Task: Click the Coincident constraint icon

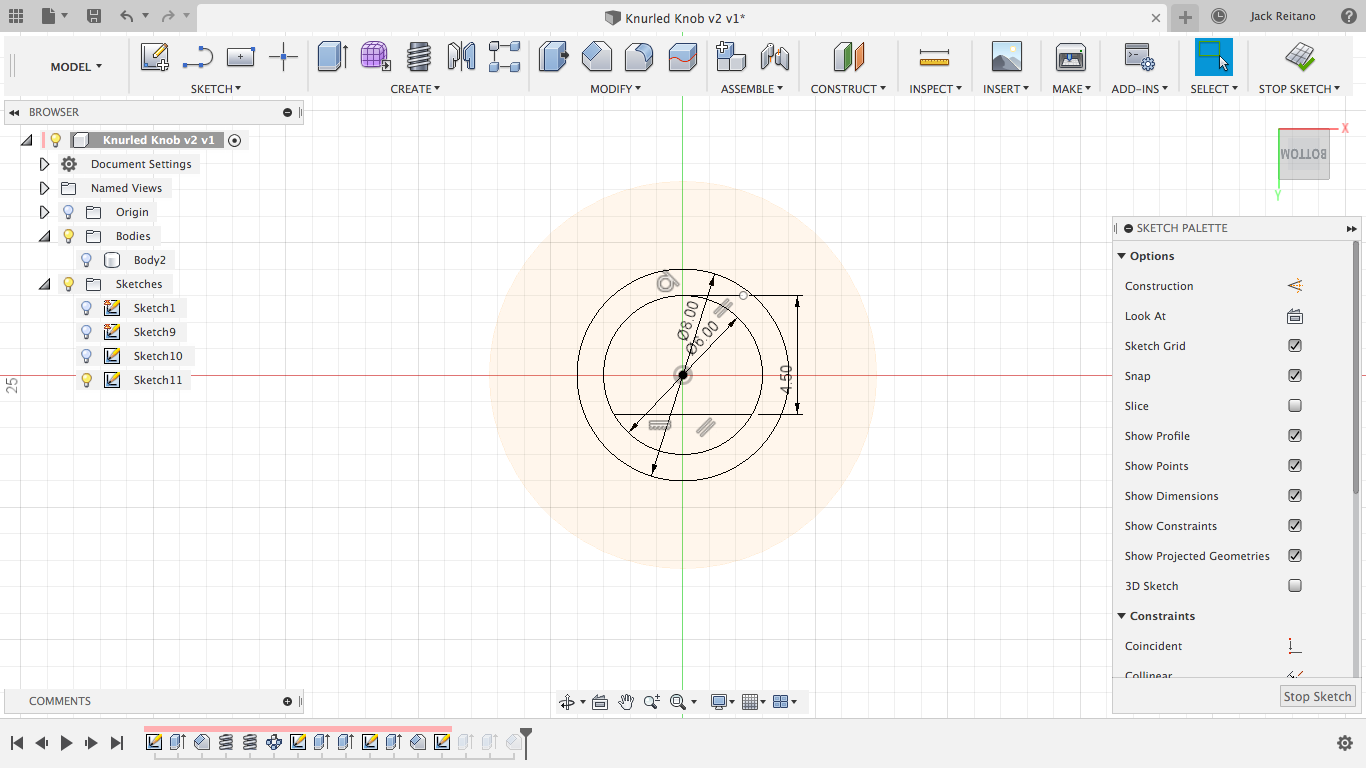Action: point(1295,646)
